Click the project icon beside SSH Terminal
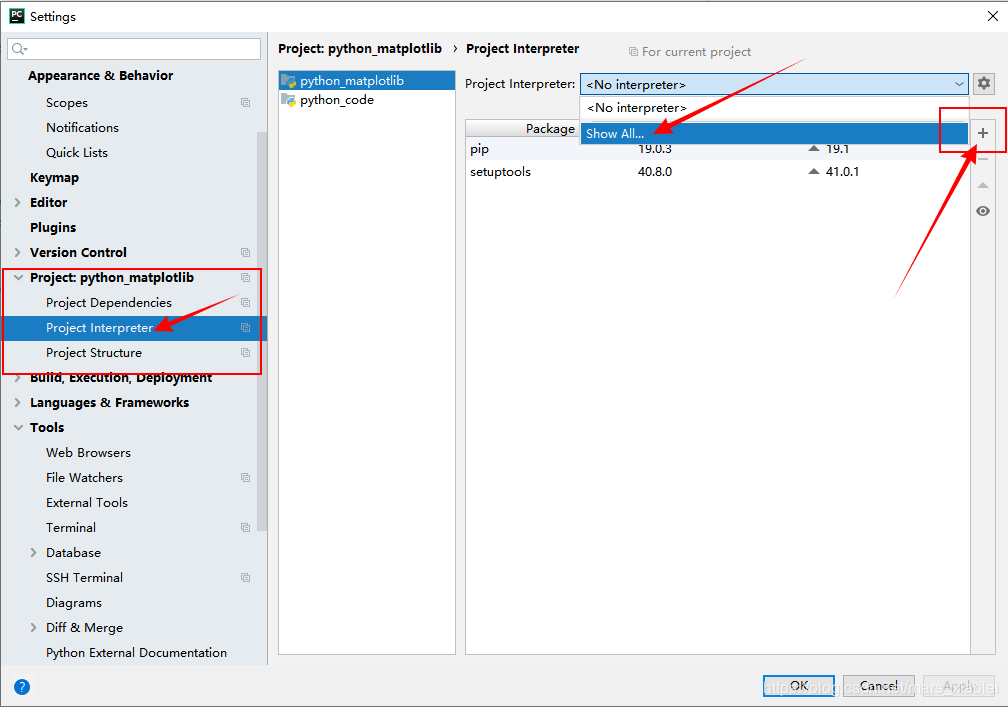This screenshot has height=707, width=1008. (245, 578)
